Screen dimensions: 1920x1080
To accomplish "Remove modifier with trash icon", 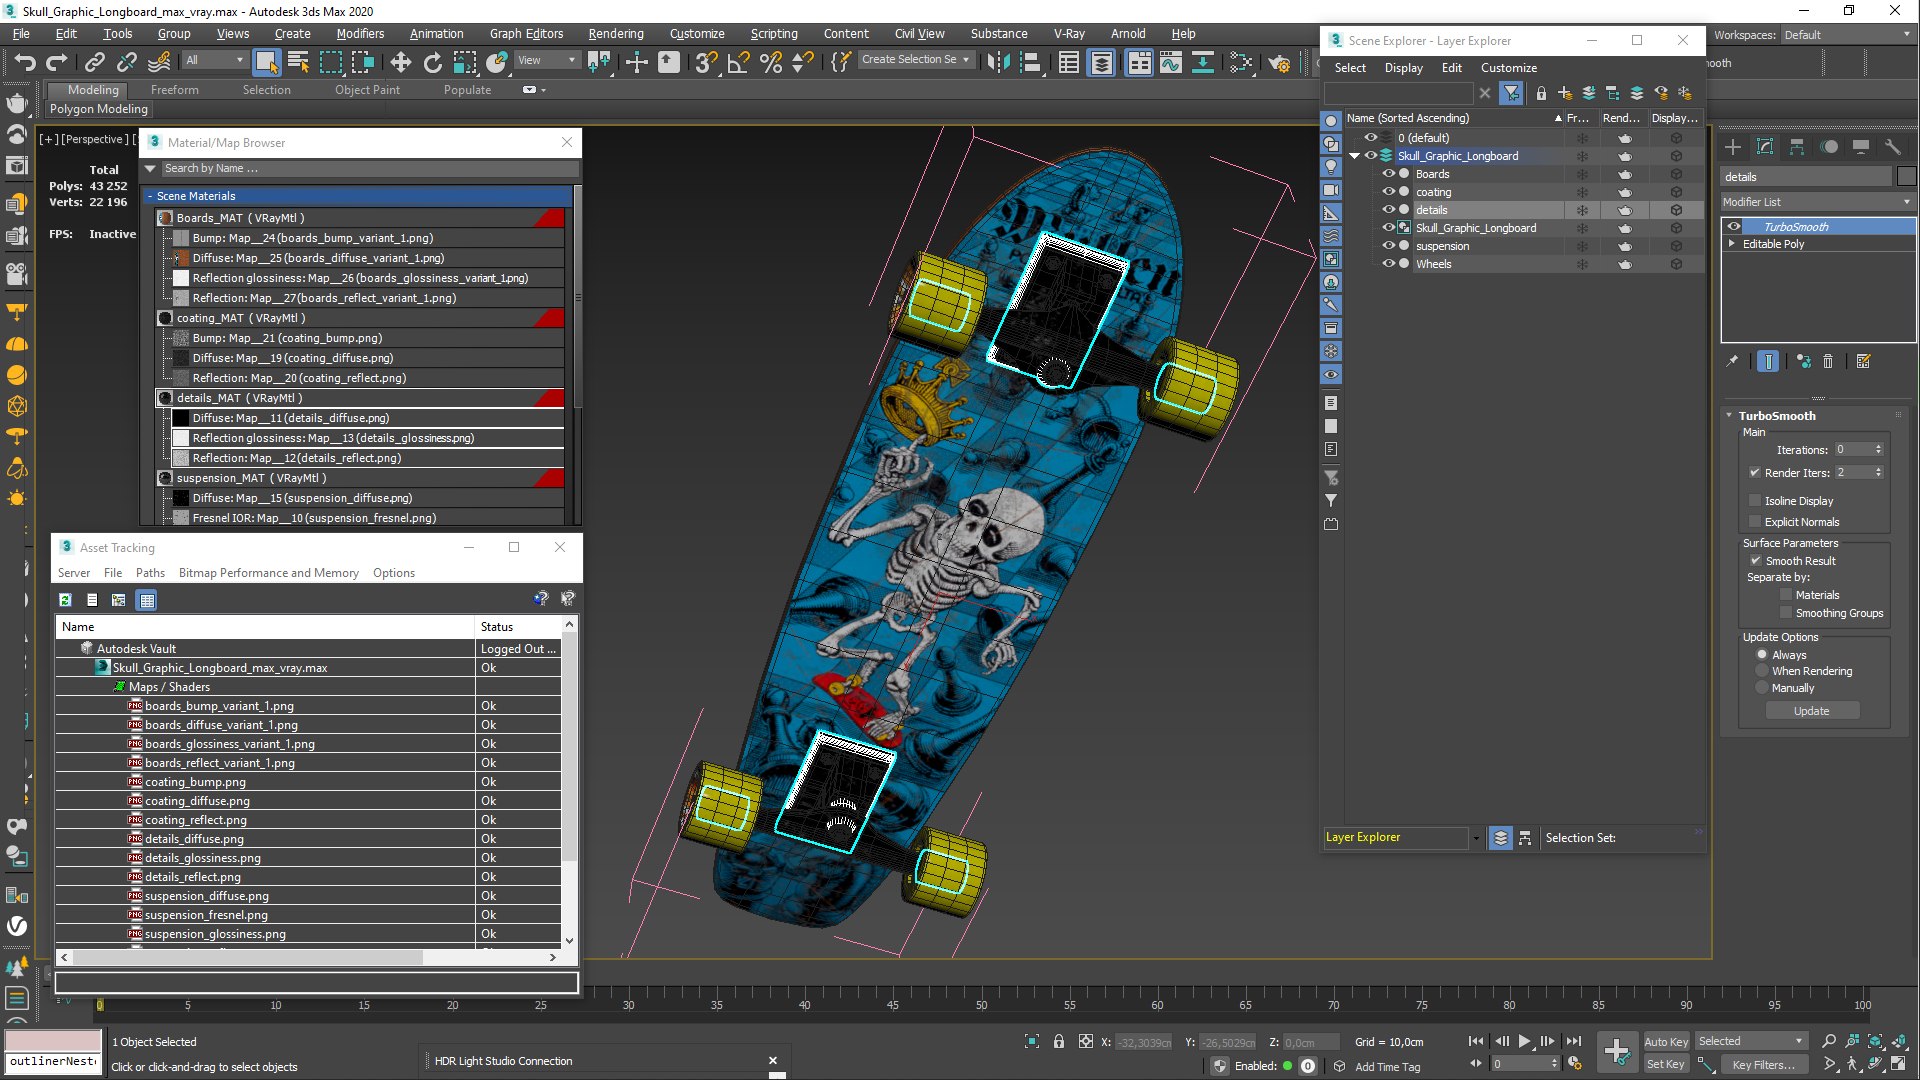I will pos(1828,361).
